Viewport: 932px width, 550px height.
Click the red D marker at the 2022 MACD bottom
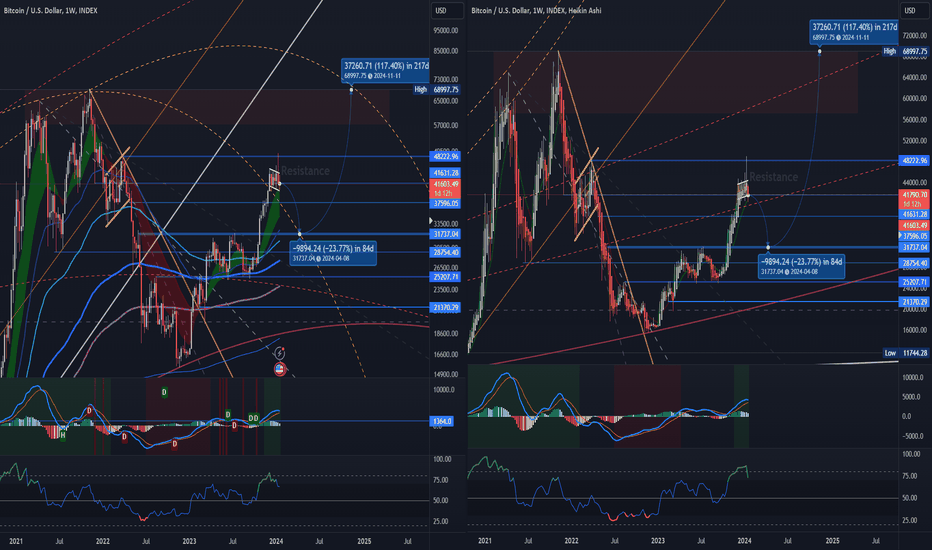click(x=175, y=444)
